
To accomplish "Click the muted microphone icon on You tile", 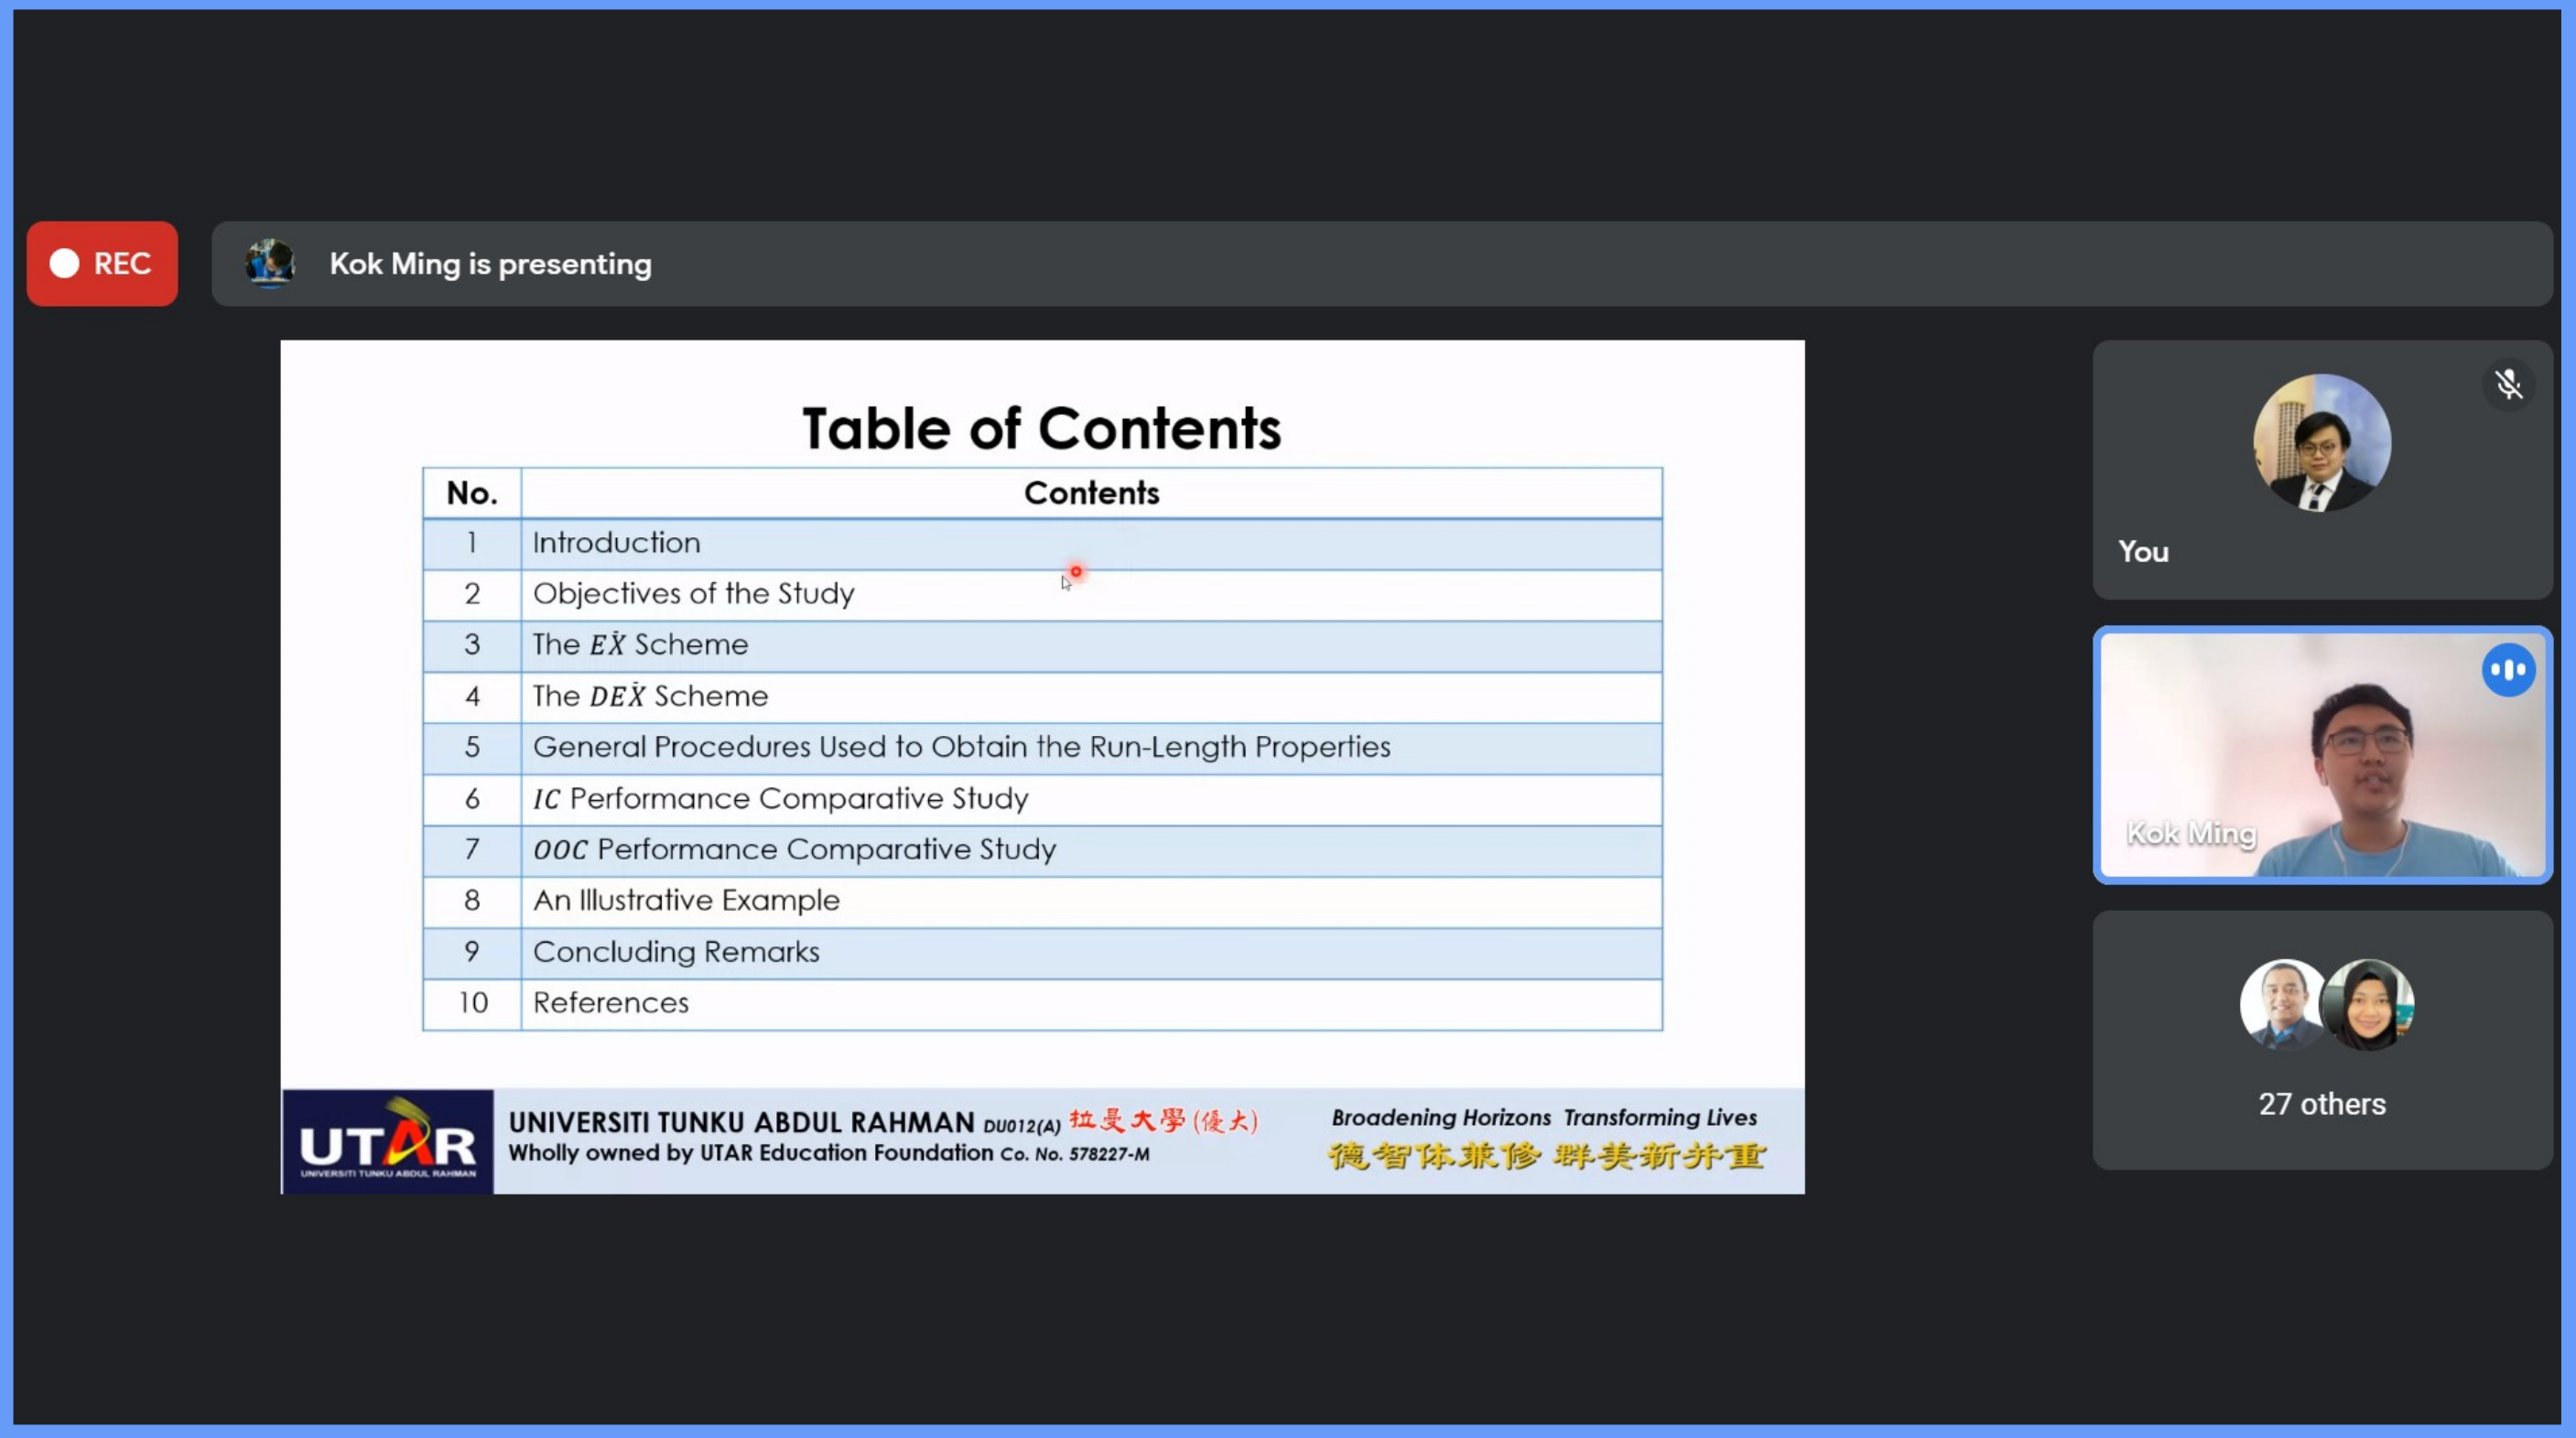I will click(2508, 384).
